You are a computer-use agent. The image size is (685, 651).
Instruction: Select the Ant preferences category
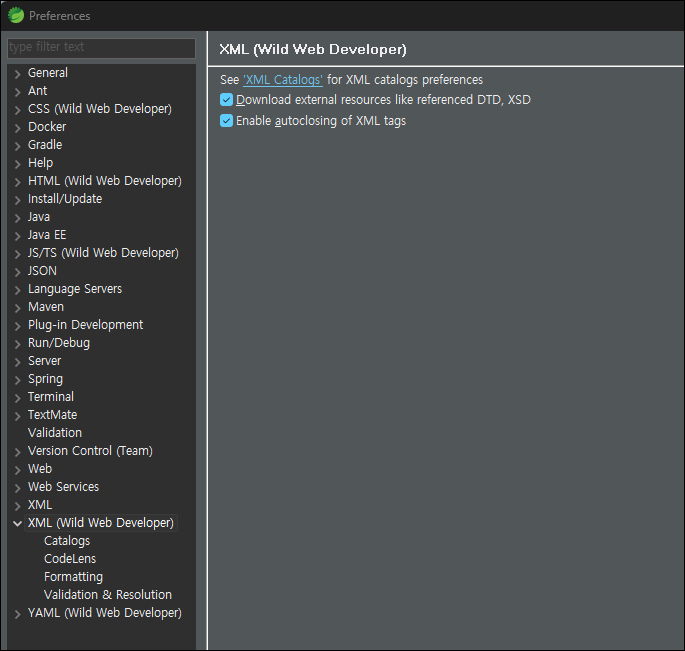(x=38, y=90)
